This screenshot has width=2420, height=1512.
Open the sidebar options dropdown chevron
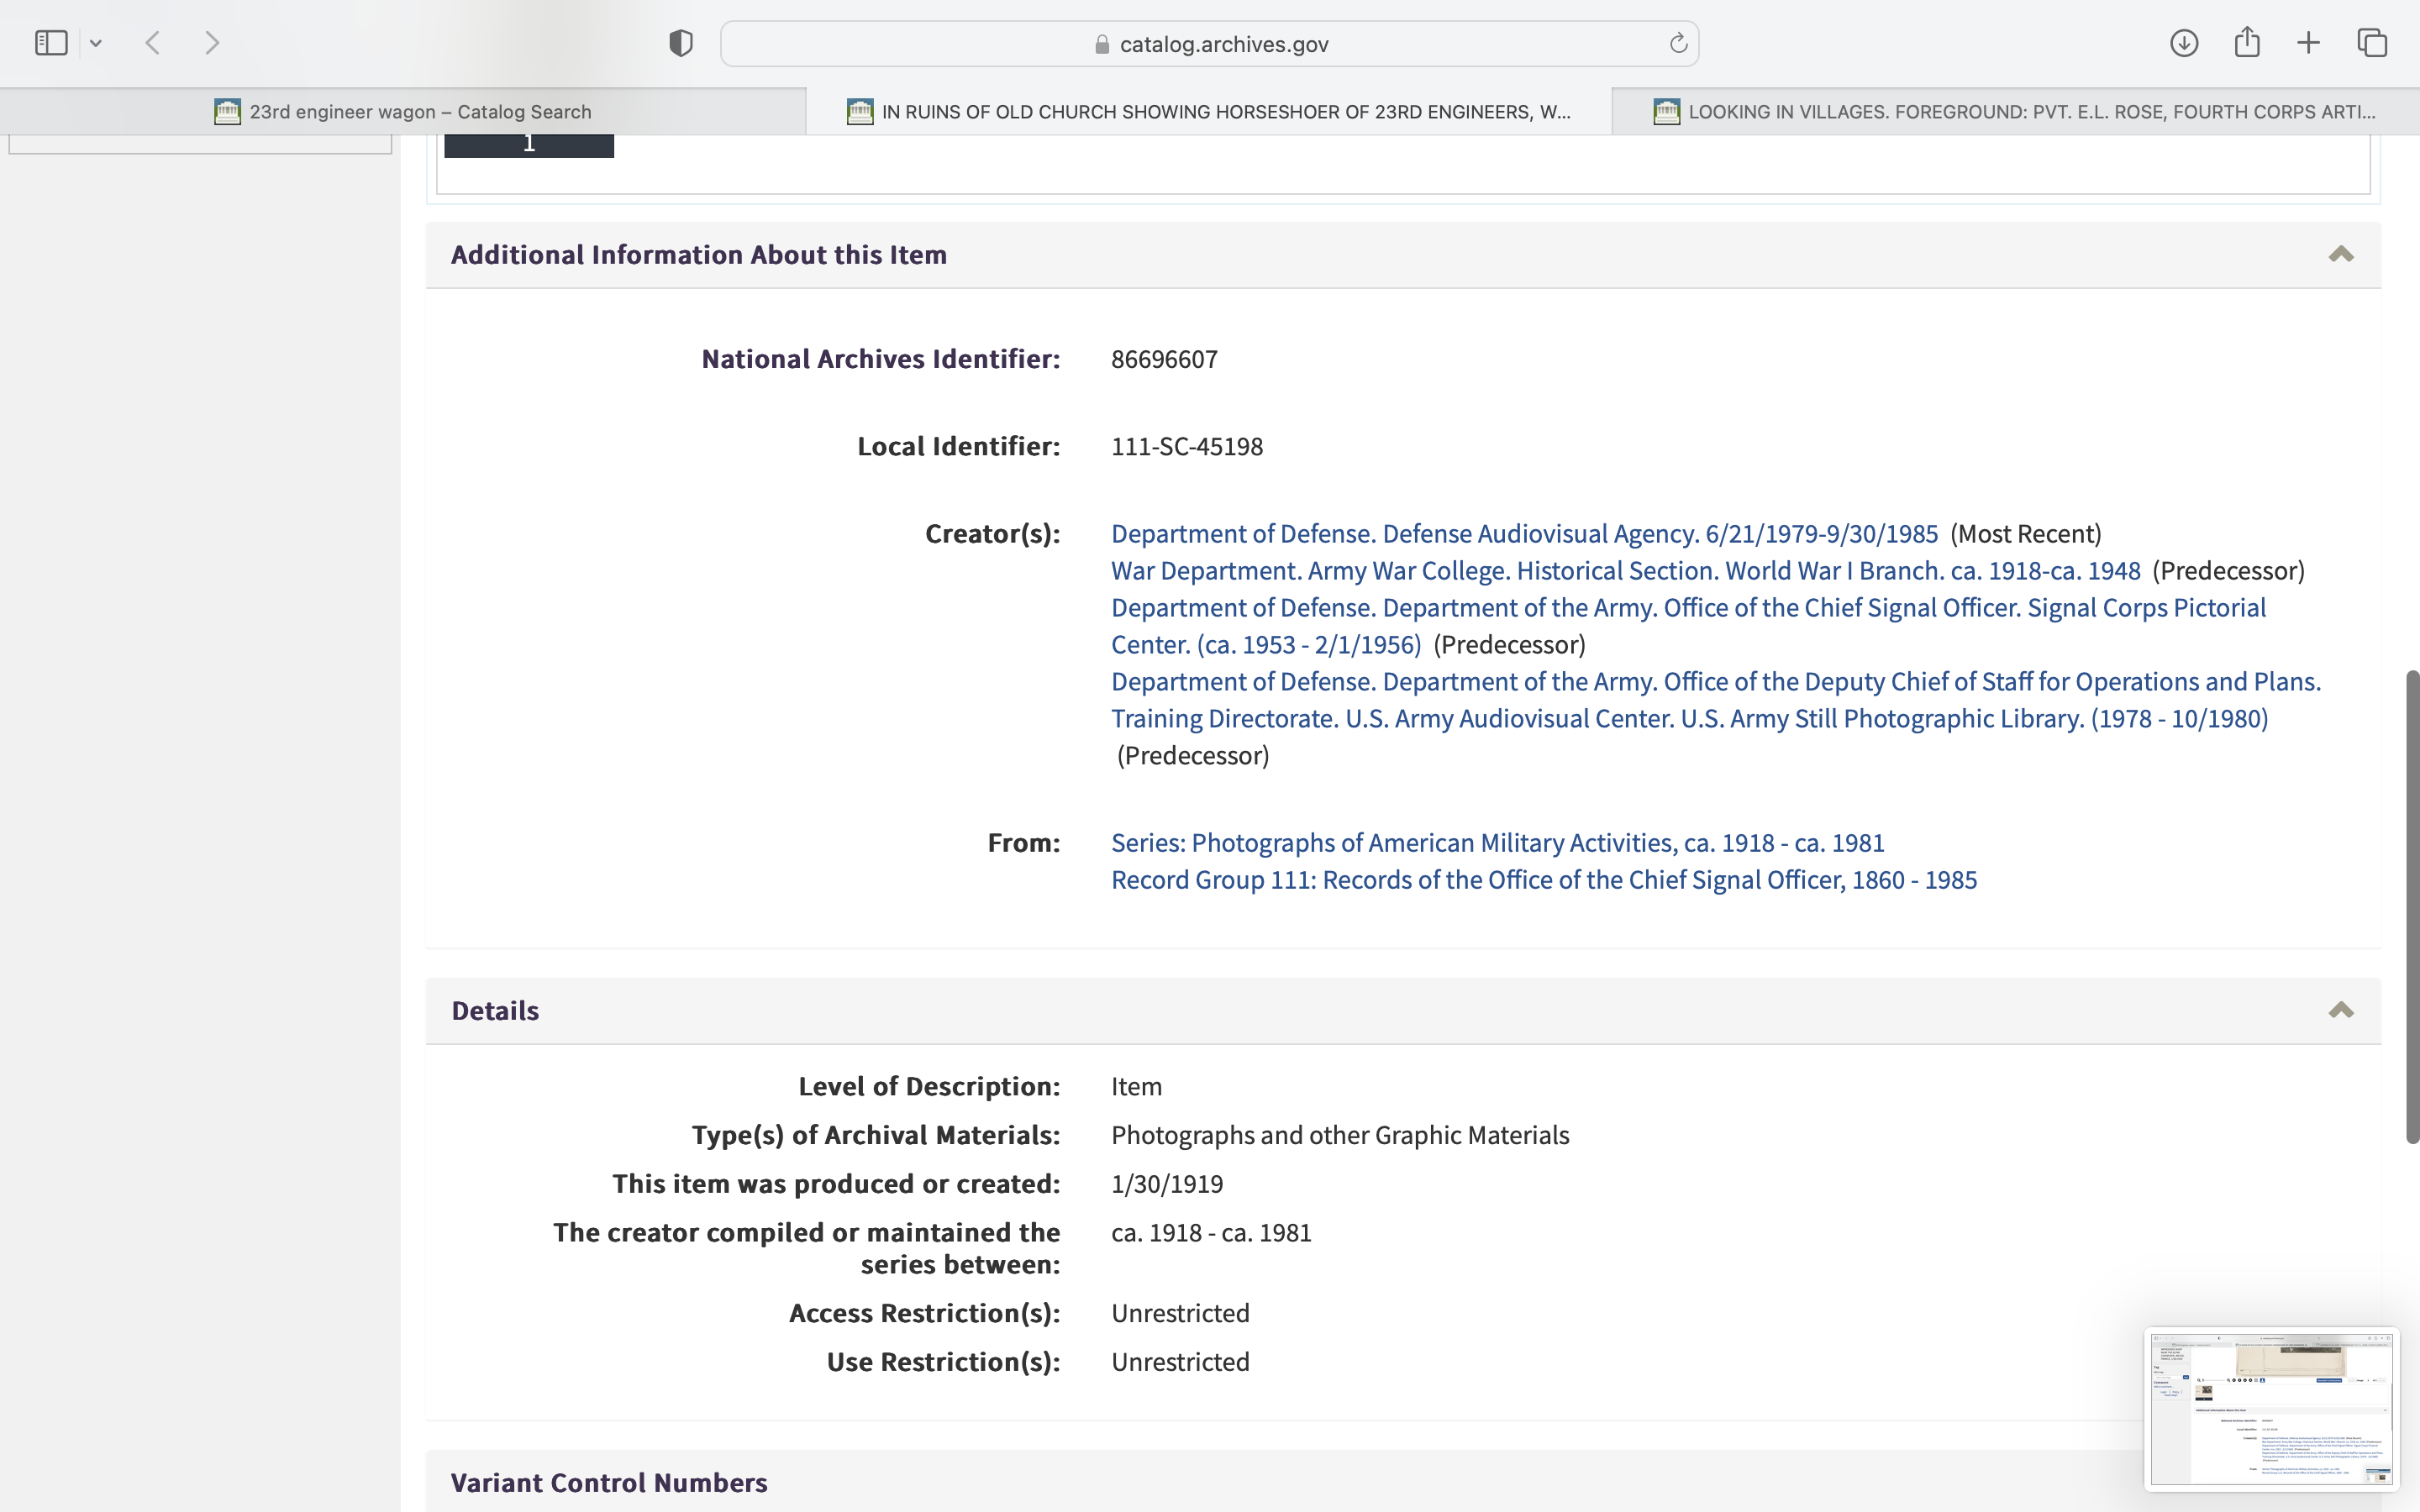click(x=96, y=43)
